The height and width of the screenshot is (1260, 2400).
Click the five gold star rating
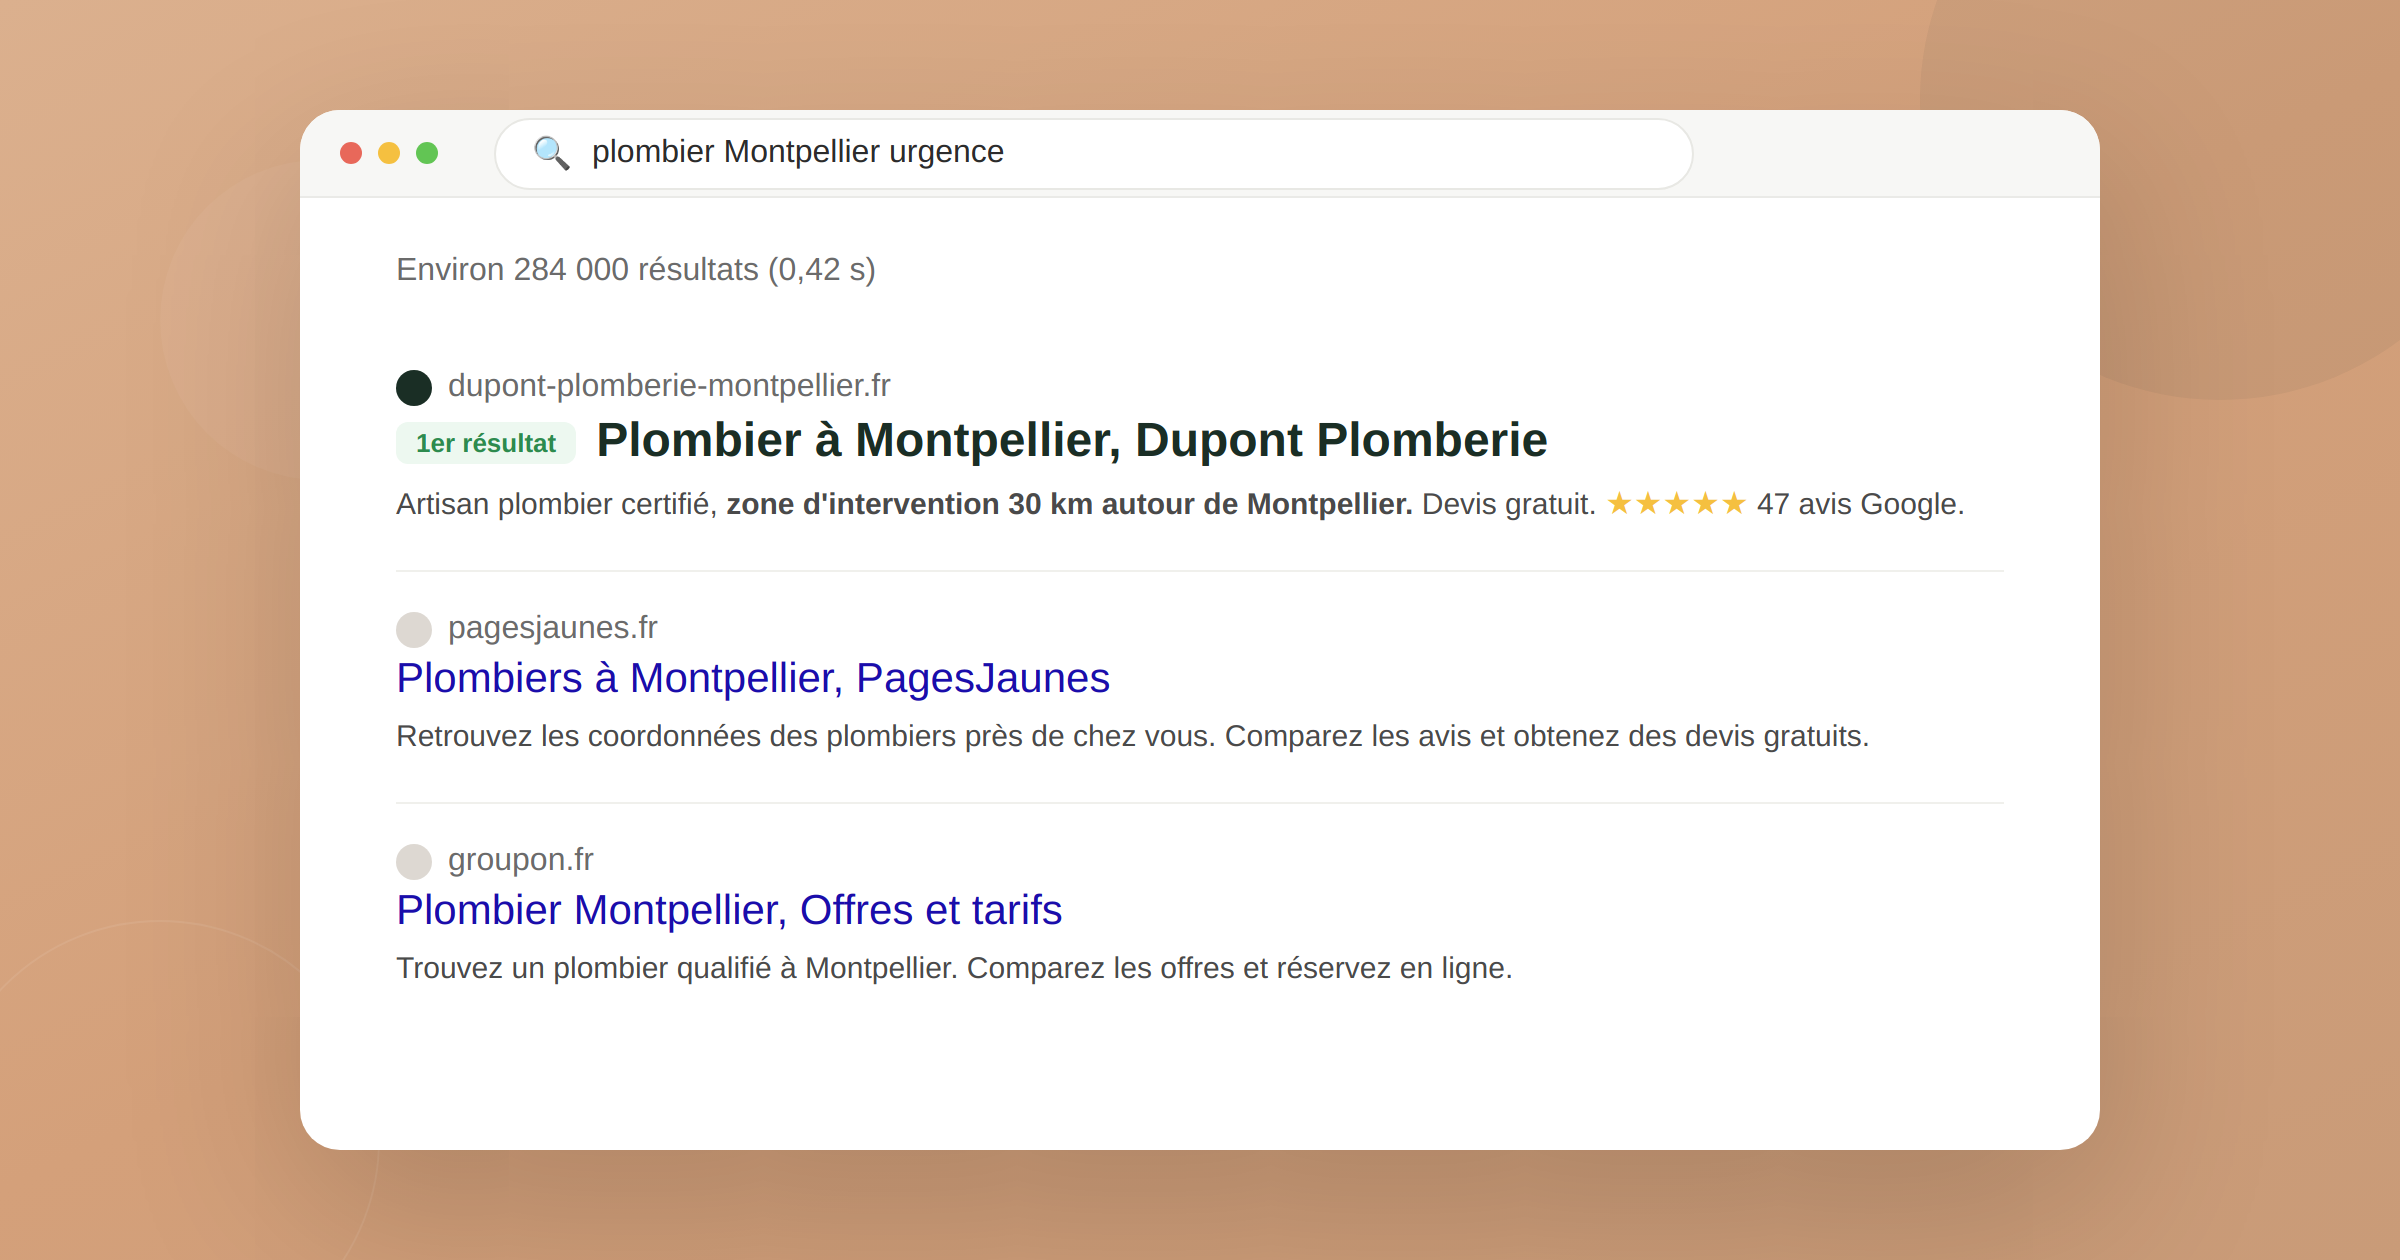pyautogui.click(x=1676, y=504)
